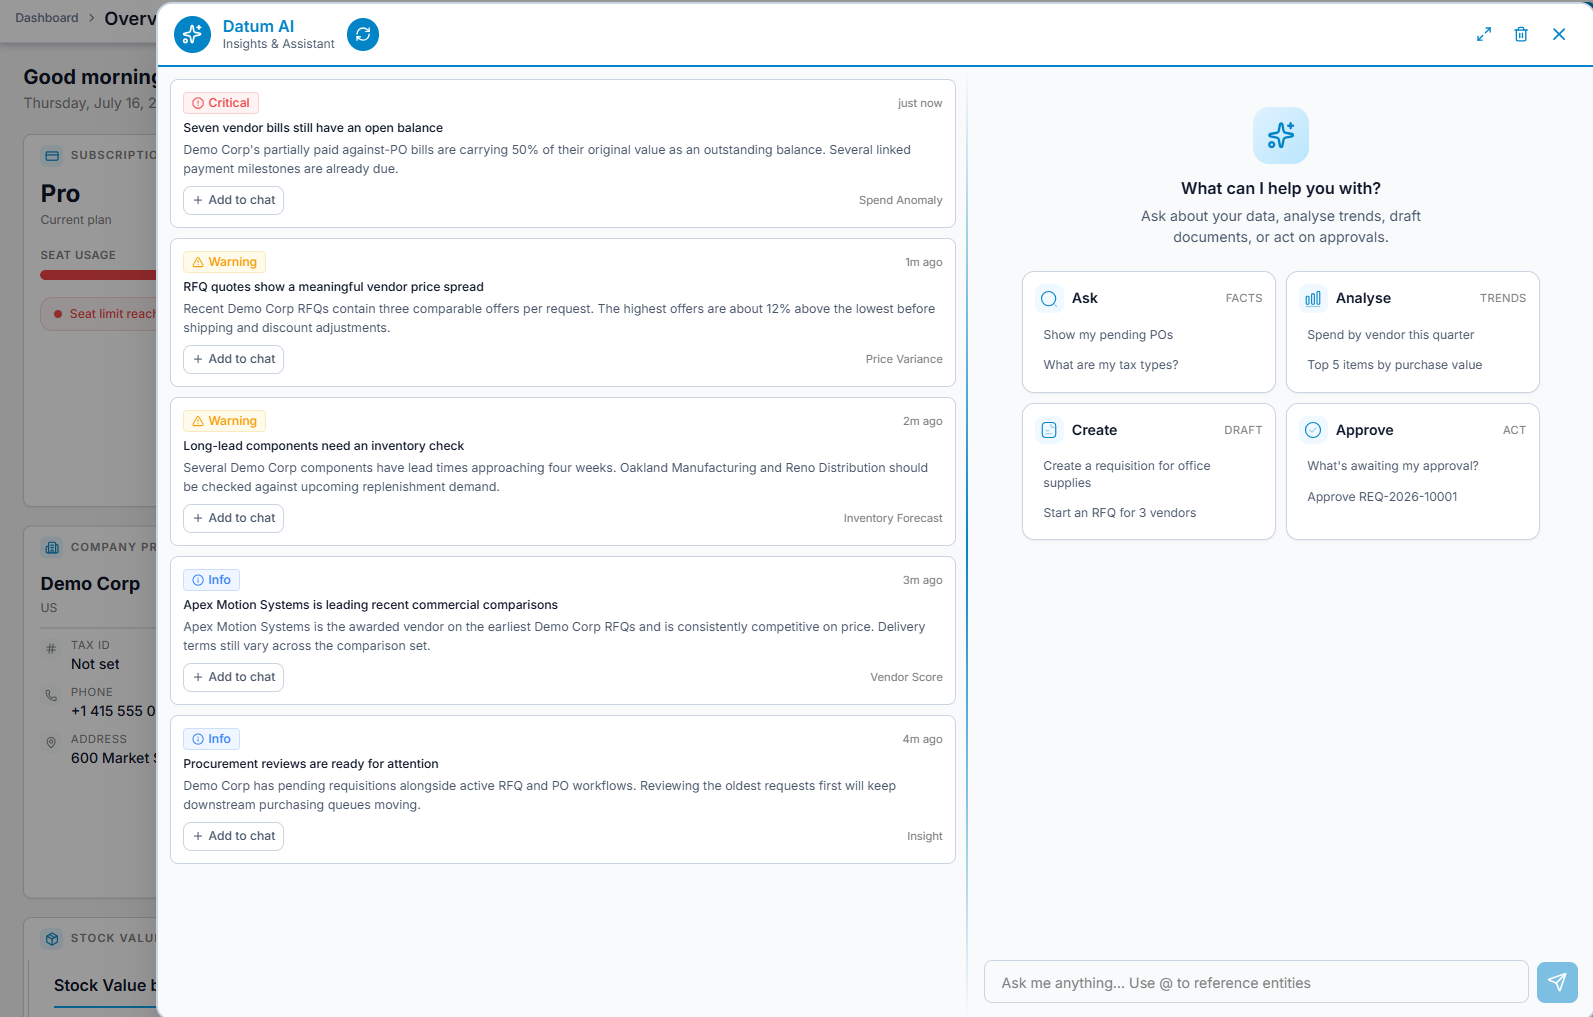
Task: Choose 'Top 5 items by purchase value' prompt
Action: click(1395, 365)
